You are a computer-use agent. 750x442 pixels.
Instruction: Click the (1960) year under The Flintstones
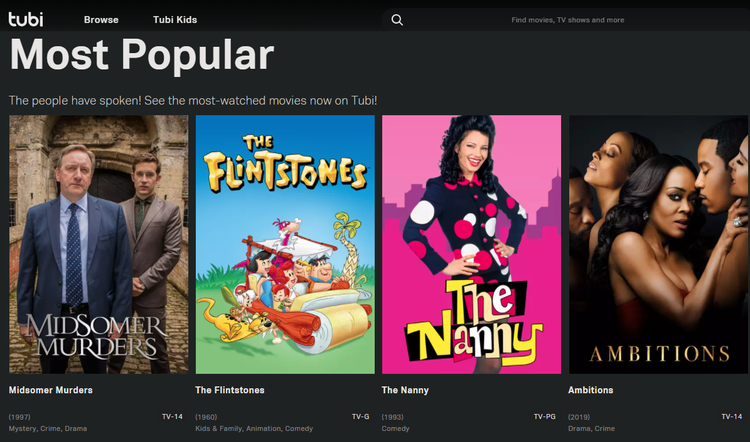pyautogui.click(x=206, y=417)
